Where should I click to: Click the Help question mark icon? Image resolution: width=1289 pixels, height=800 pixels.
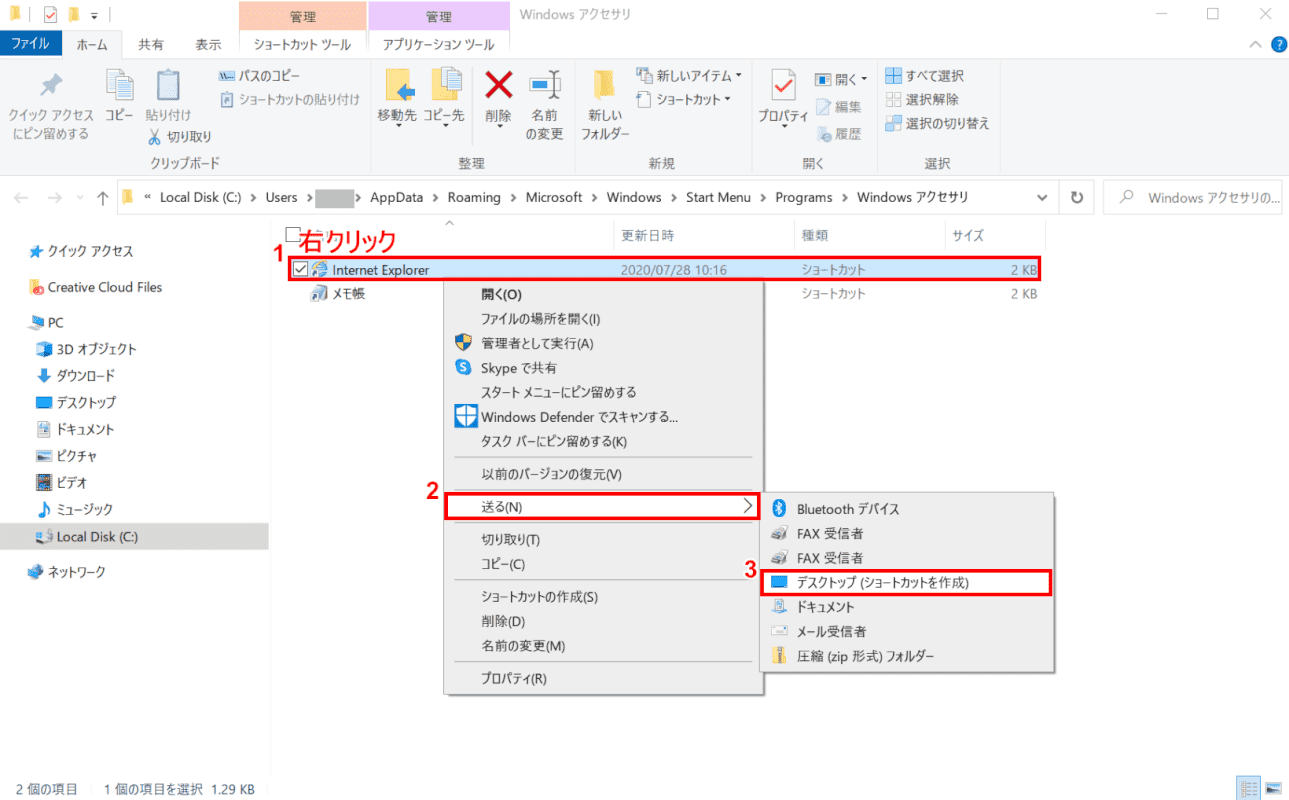pos(1279,44)
